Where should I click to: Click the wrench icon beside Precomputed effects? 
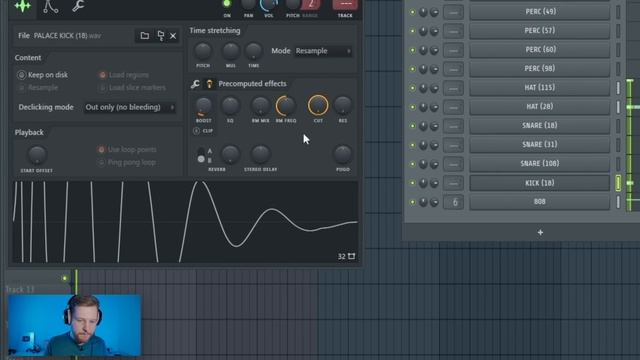pos(195,84)
